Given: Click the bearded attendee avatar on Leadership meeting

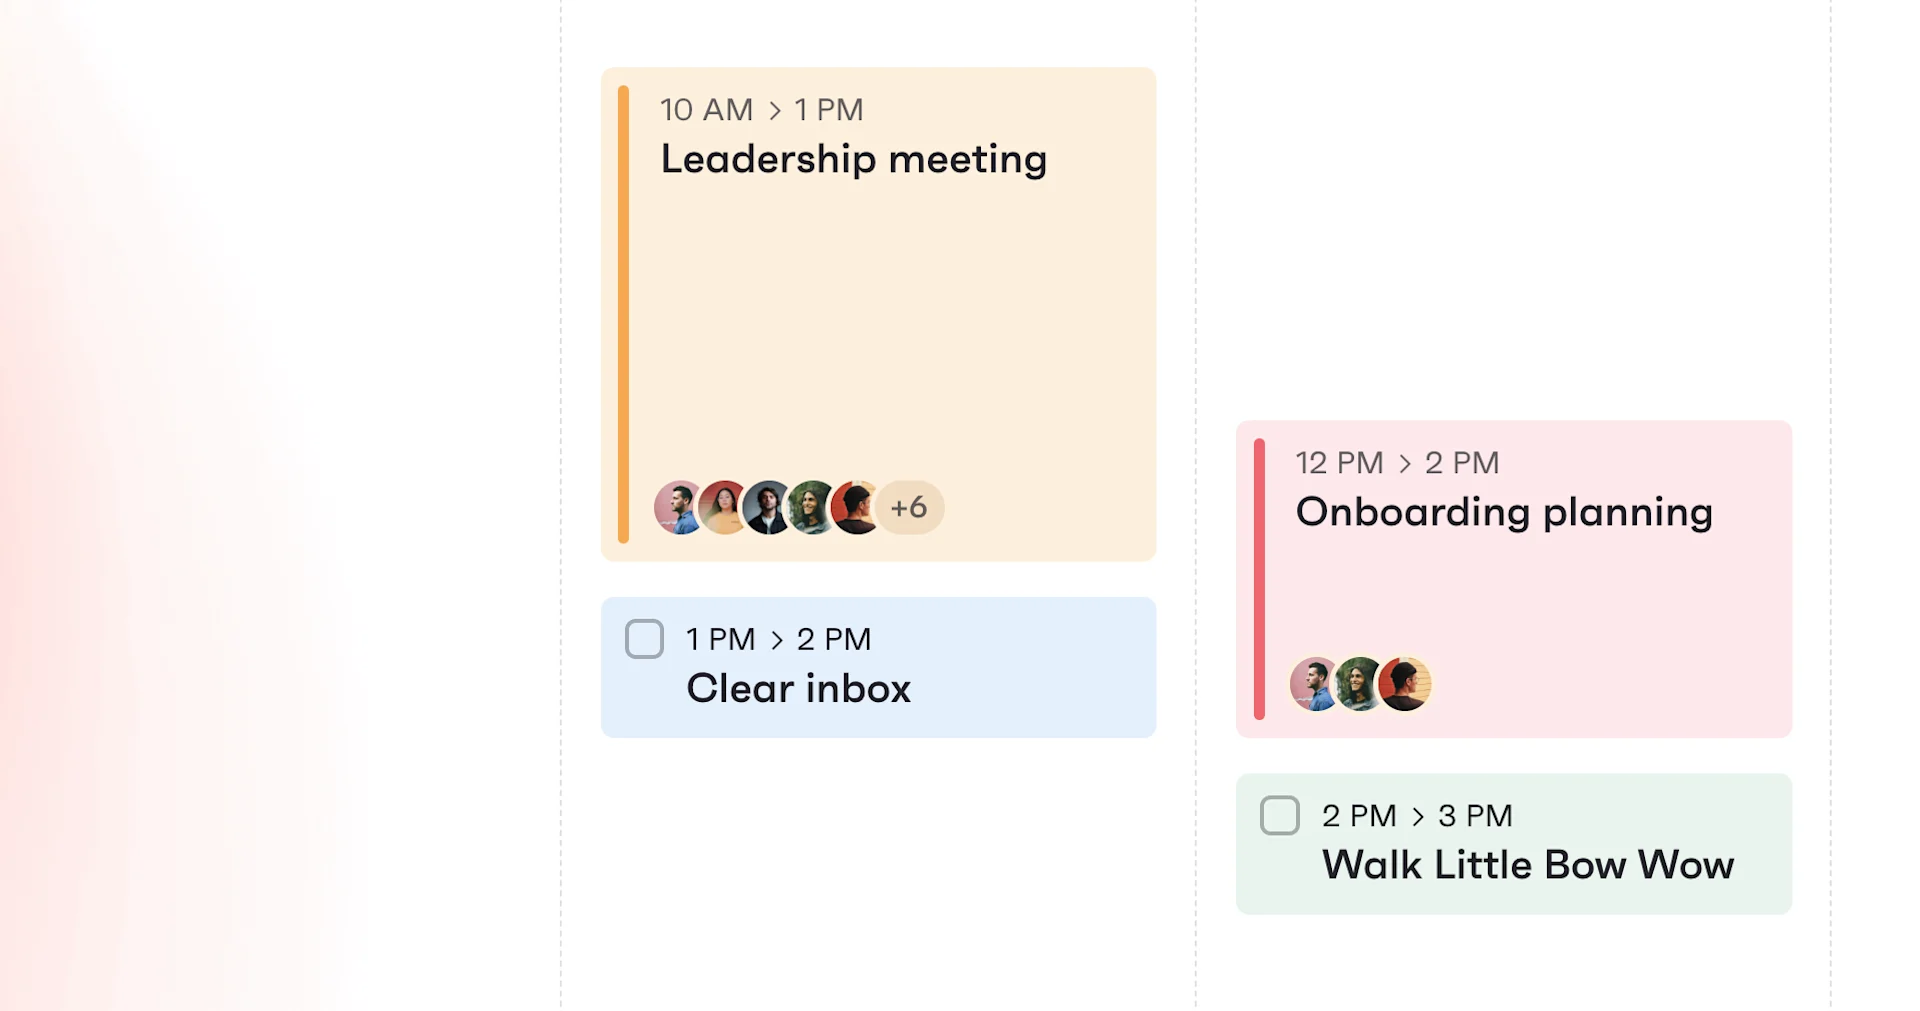Looking at the screenshot, I should [768, 508].
